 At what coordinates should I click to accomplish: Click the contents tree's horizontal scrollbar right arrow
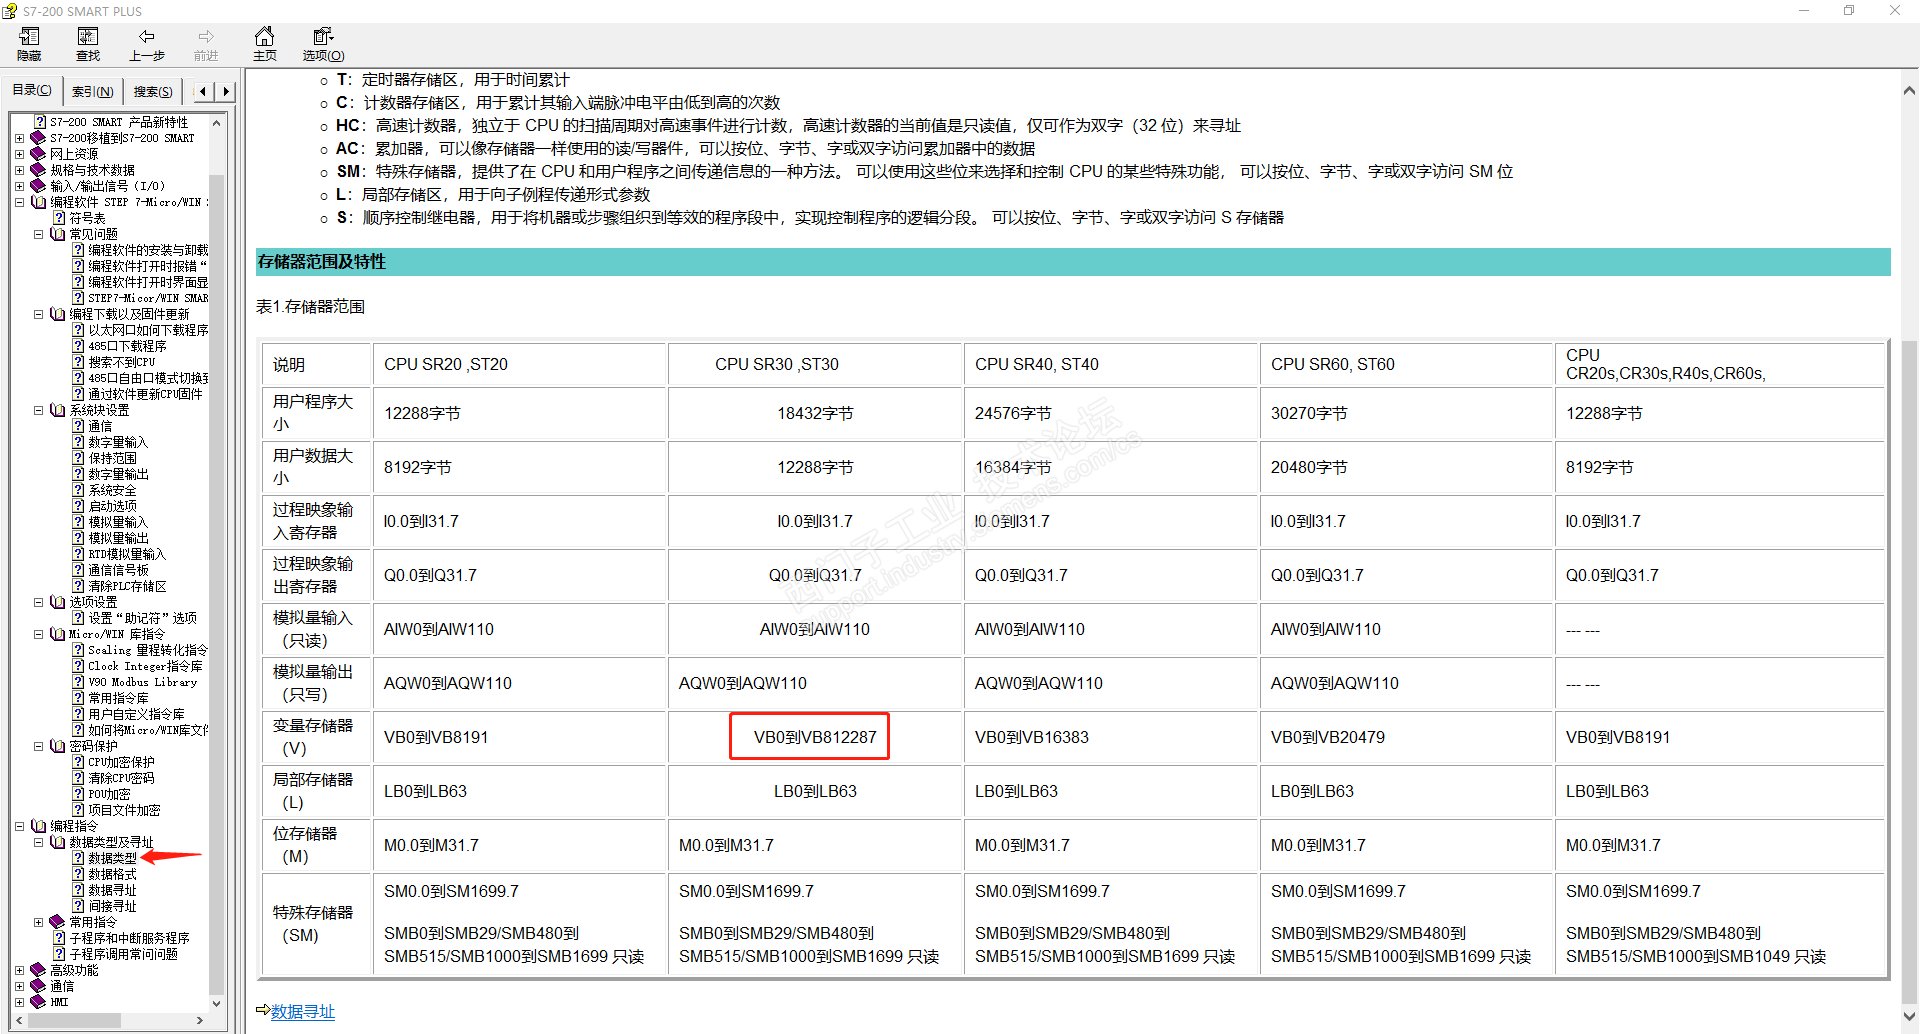click(x=200, y=1020)
